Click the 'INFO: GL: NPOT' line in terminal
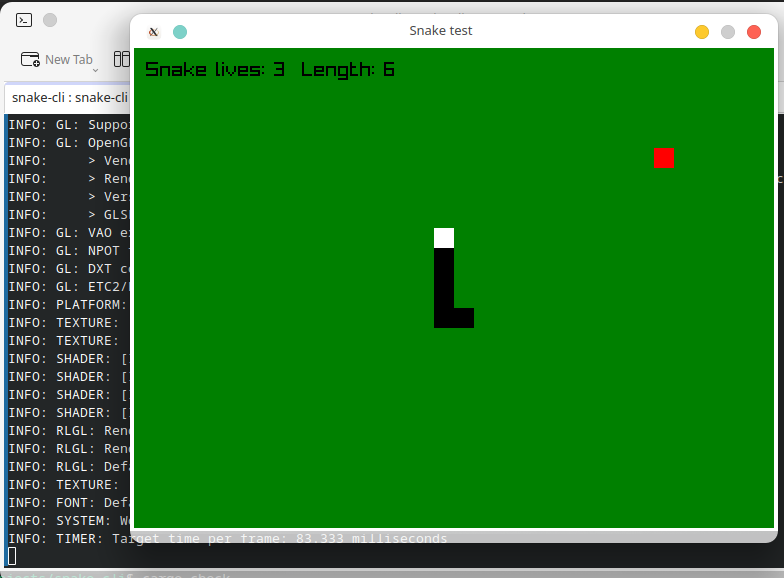 (69, 250)
